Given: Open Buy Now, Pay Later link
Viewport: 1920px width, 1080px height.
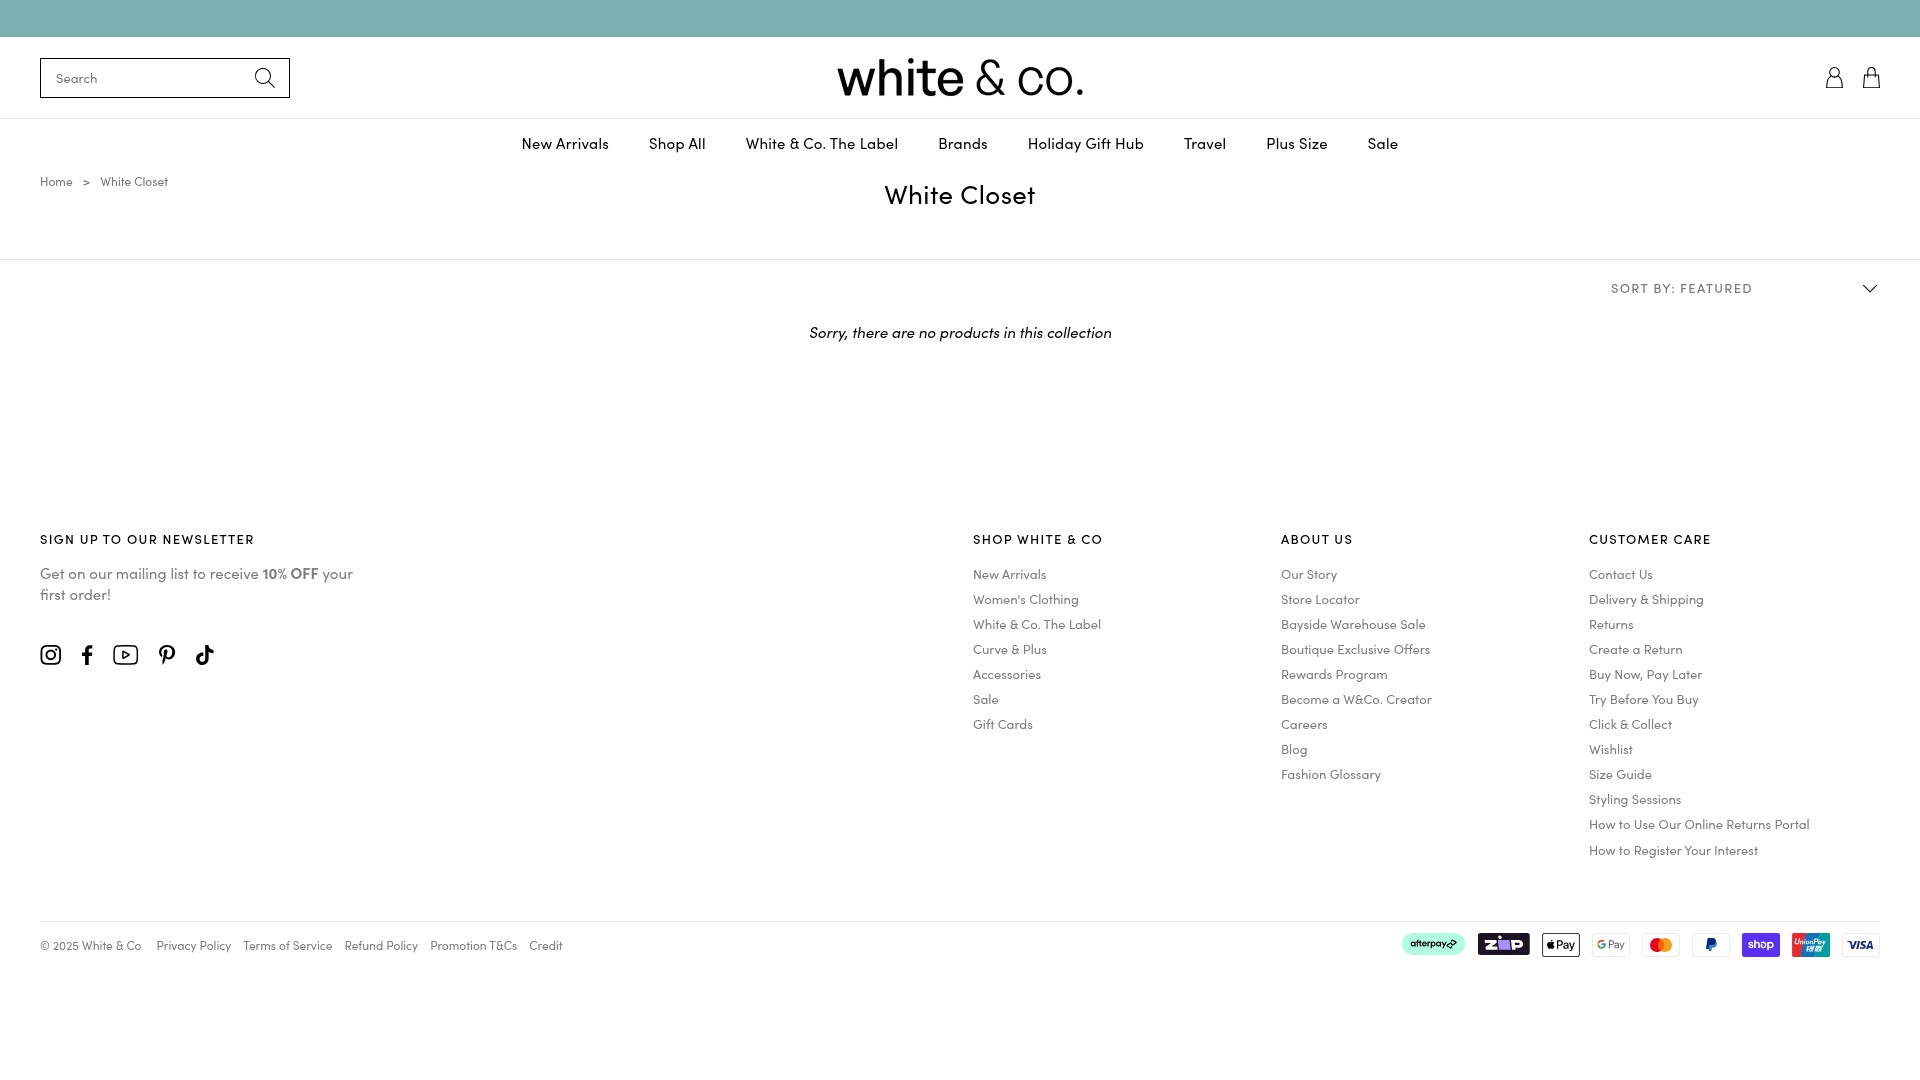Looking at the screenshot, I should tap(1645, 674).
